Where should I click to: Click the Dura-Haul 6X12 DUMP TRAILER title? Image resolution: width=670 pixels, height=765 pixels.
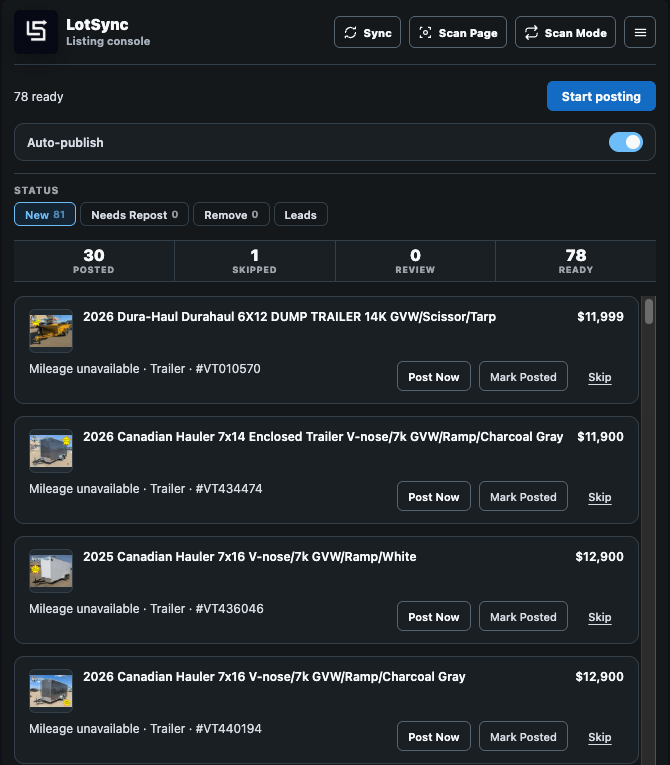pos(289,317)
